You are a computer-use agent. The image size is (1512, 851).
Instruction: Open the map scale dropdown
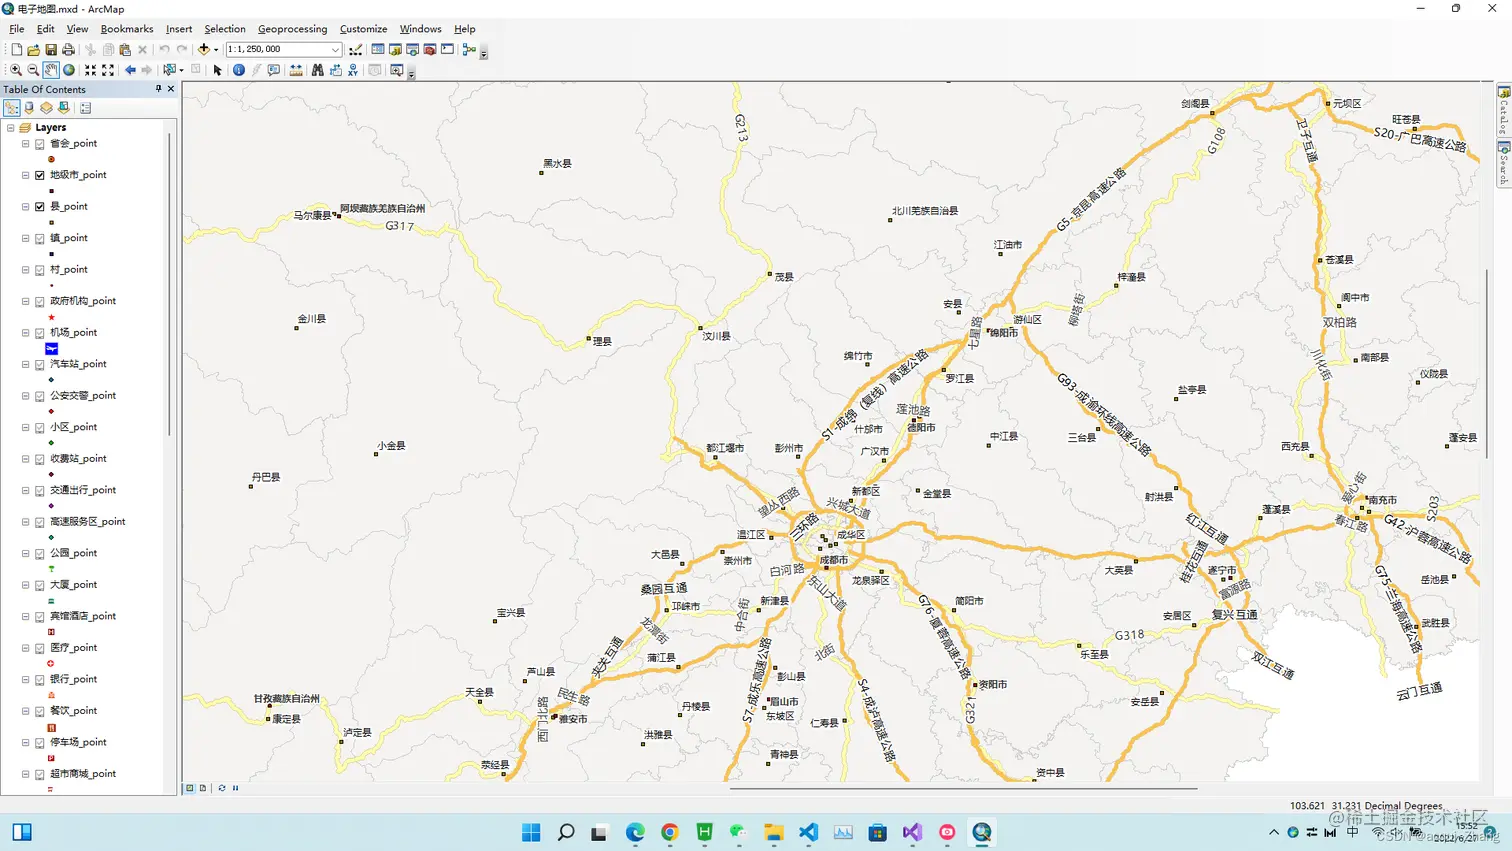click(x=335, y=49)
